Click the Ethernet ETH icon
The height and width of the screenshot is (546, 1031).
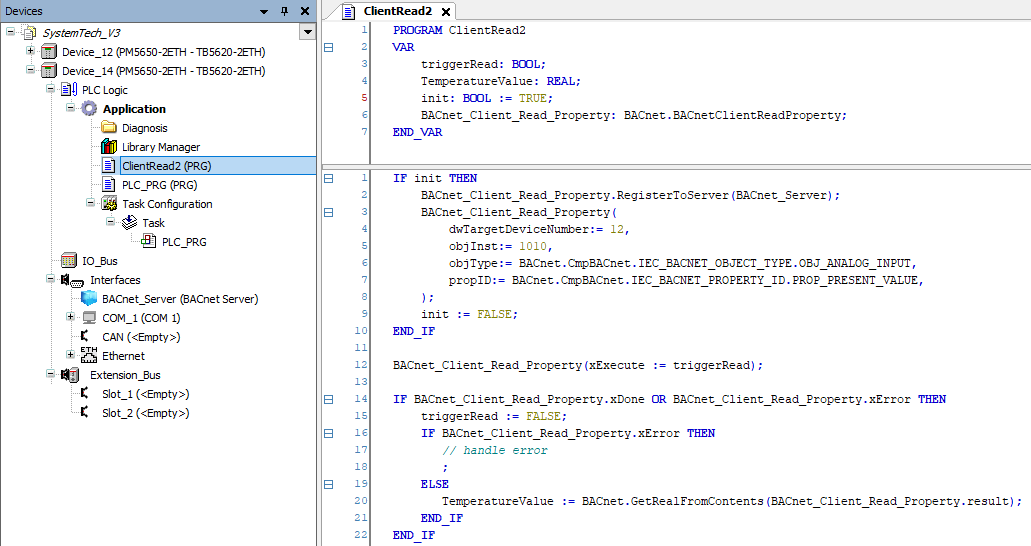tap(89, 355)
